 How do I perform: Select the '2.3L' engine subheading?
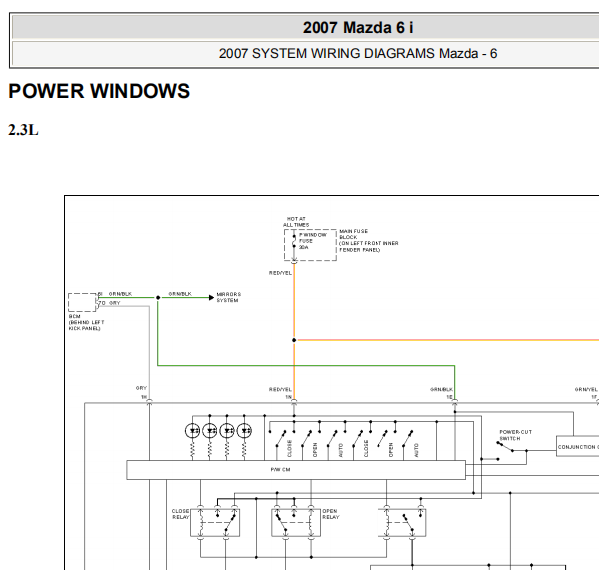pos(23,130)
